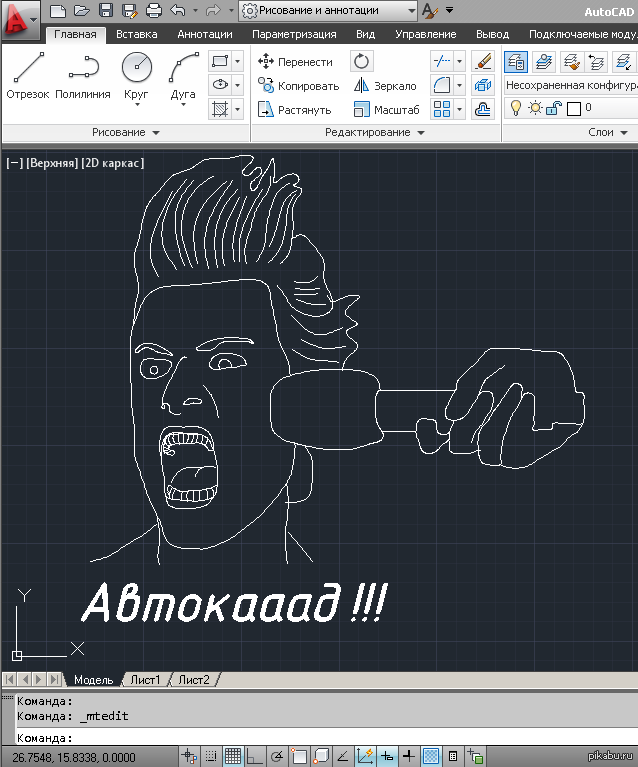Viewport: 638px width, 767px height.
Task: Expand the Редактирование panel arrow
Action: tap(421, 133)
